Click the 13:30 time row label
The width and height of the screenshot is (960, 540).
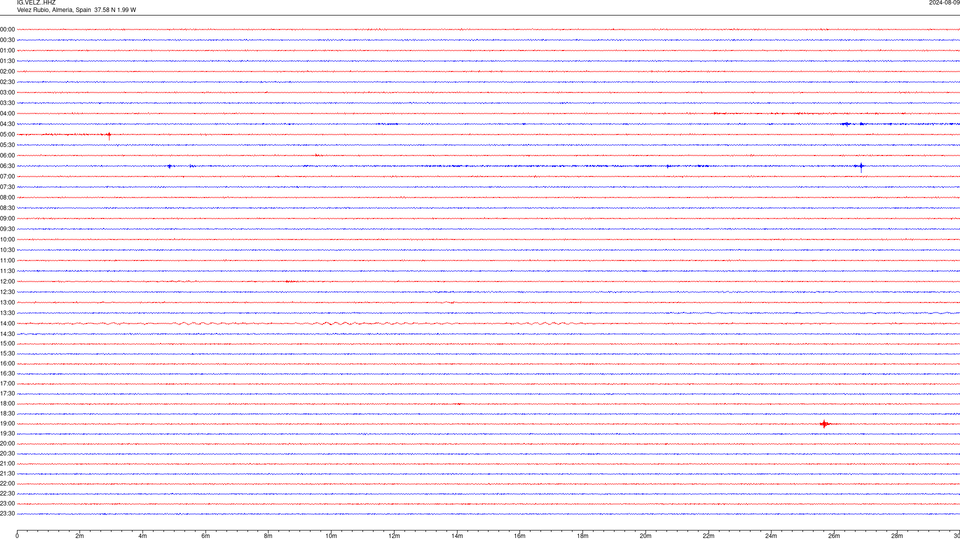pyautogui.click(x=7, y=313)
